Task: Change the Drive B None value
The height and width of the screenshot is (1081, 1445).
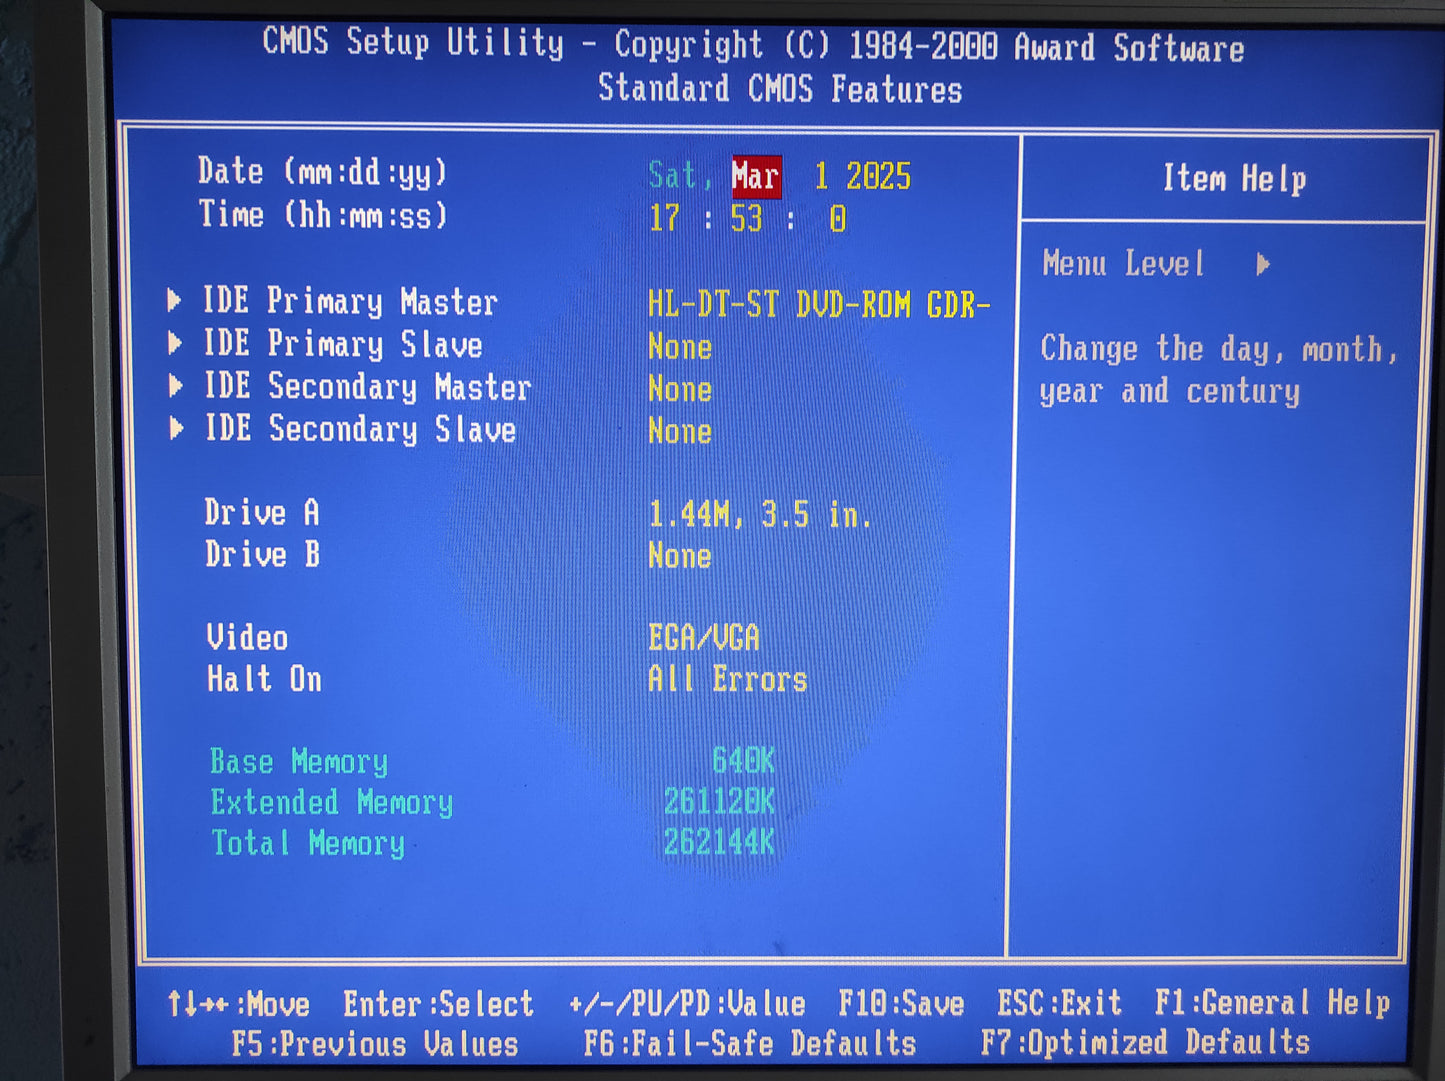Action: 679,556
